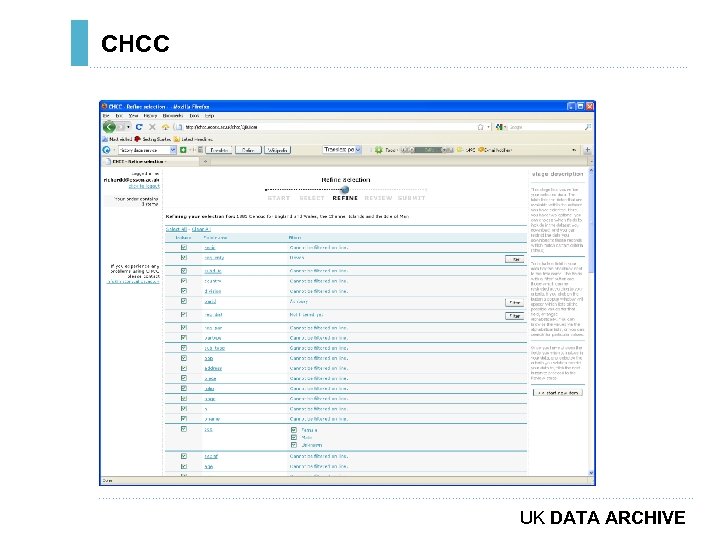Viewport: 720px width, 540px height.
Task: Click the Stop loading X icon
Action: tap(152, 127)
